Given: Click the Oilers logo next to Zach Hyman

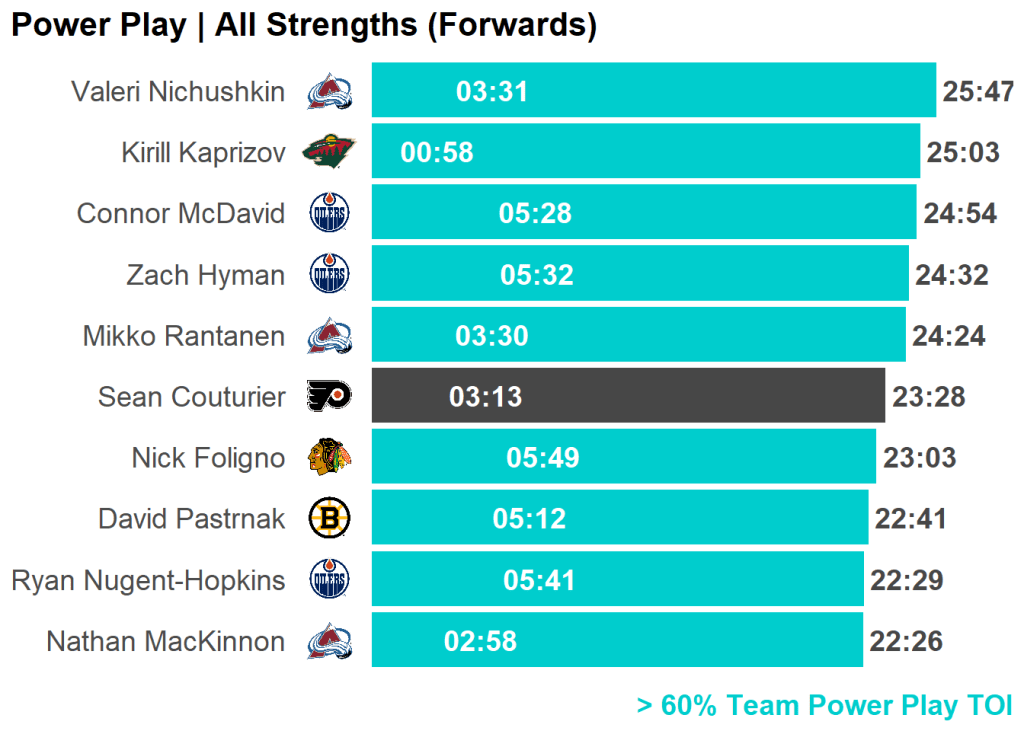Looking at the screenshot, I should click(329, 274).
